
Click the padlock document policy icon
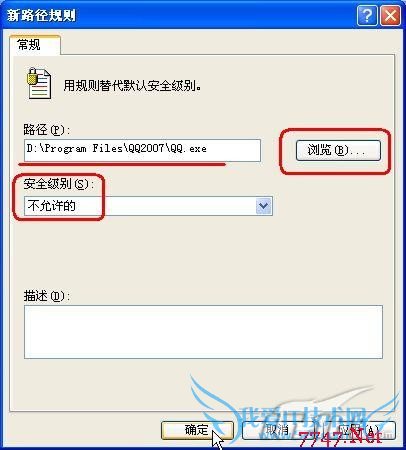point(39,83)
